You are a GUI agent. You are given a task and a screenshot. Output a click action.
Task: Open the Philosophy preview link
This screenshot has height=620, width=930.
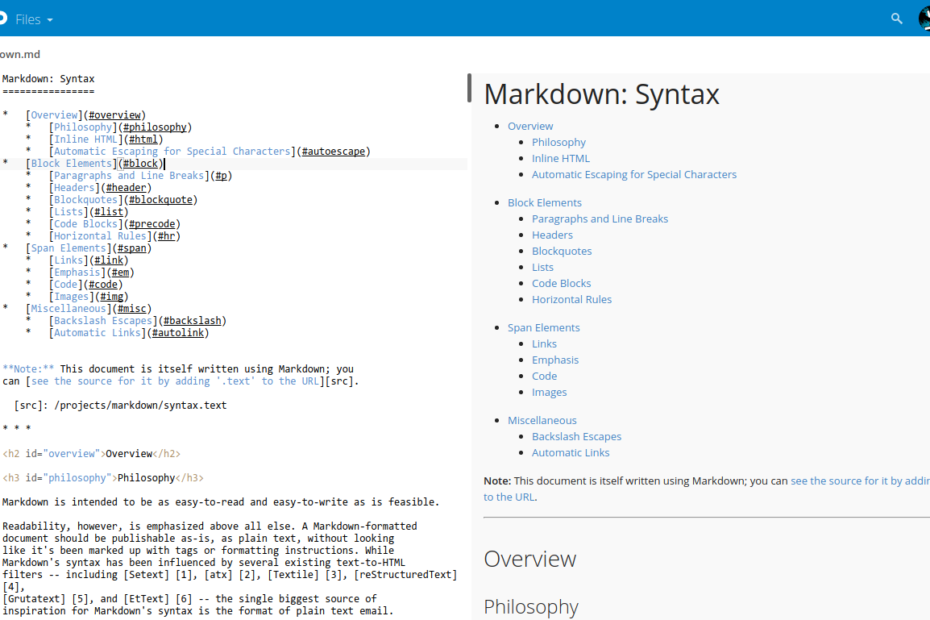tap(559, 142)
